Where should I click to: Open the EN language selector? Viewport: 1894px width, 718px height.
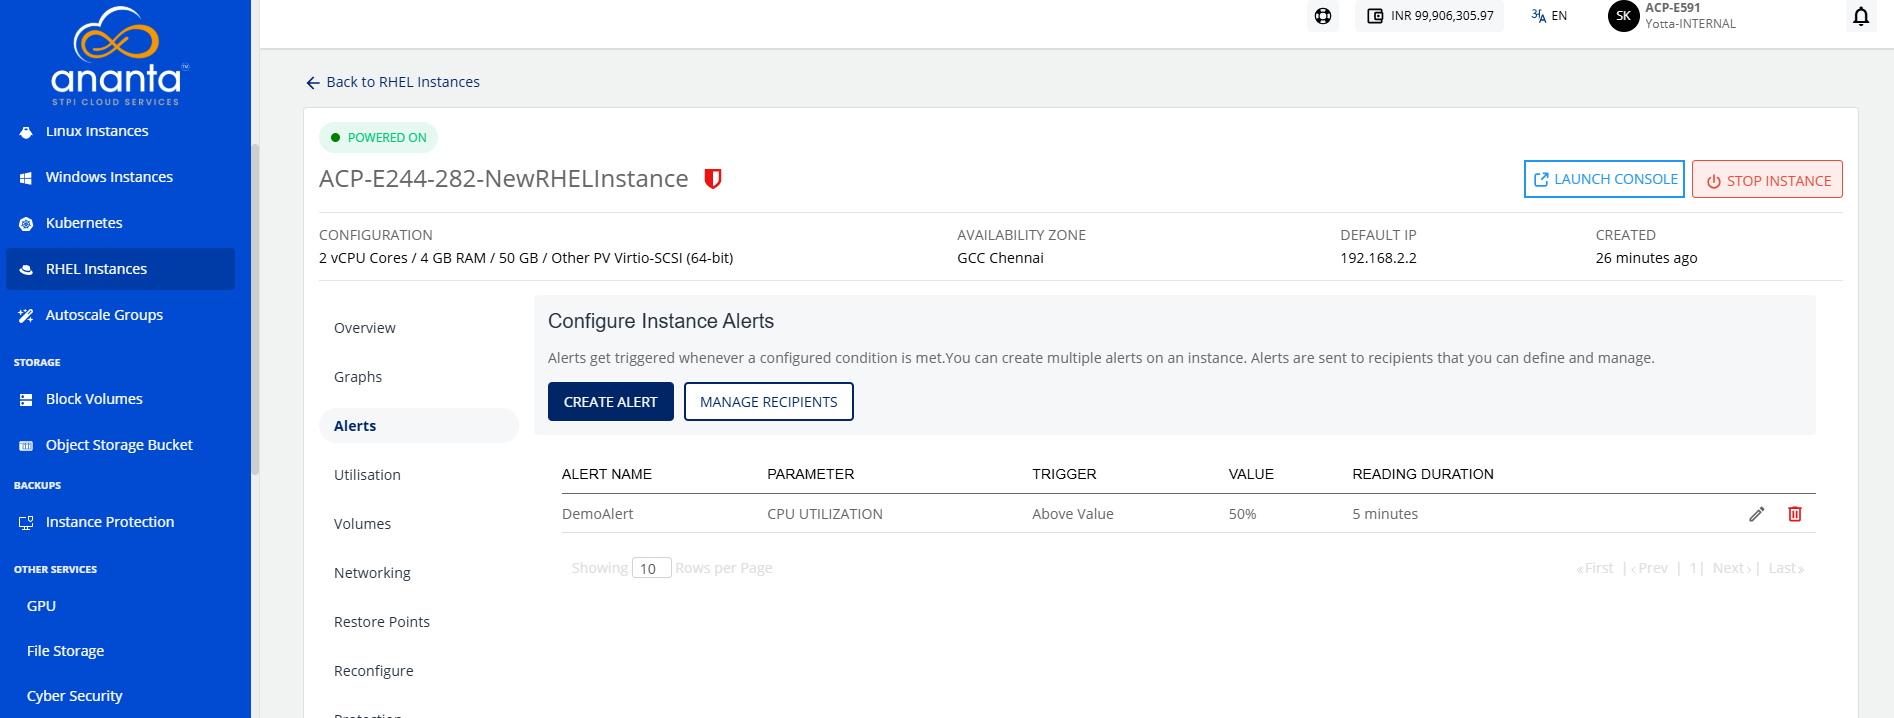[1549, 16]
